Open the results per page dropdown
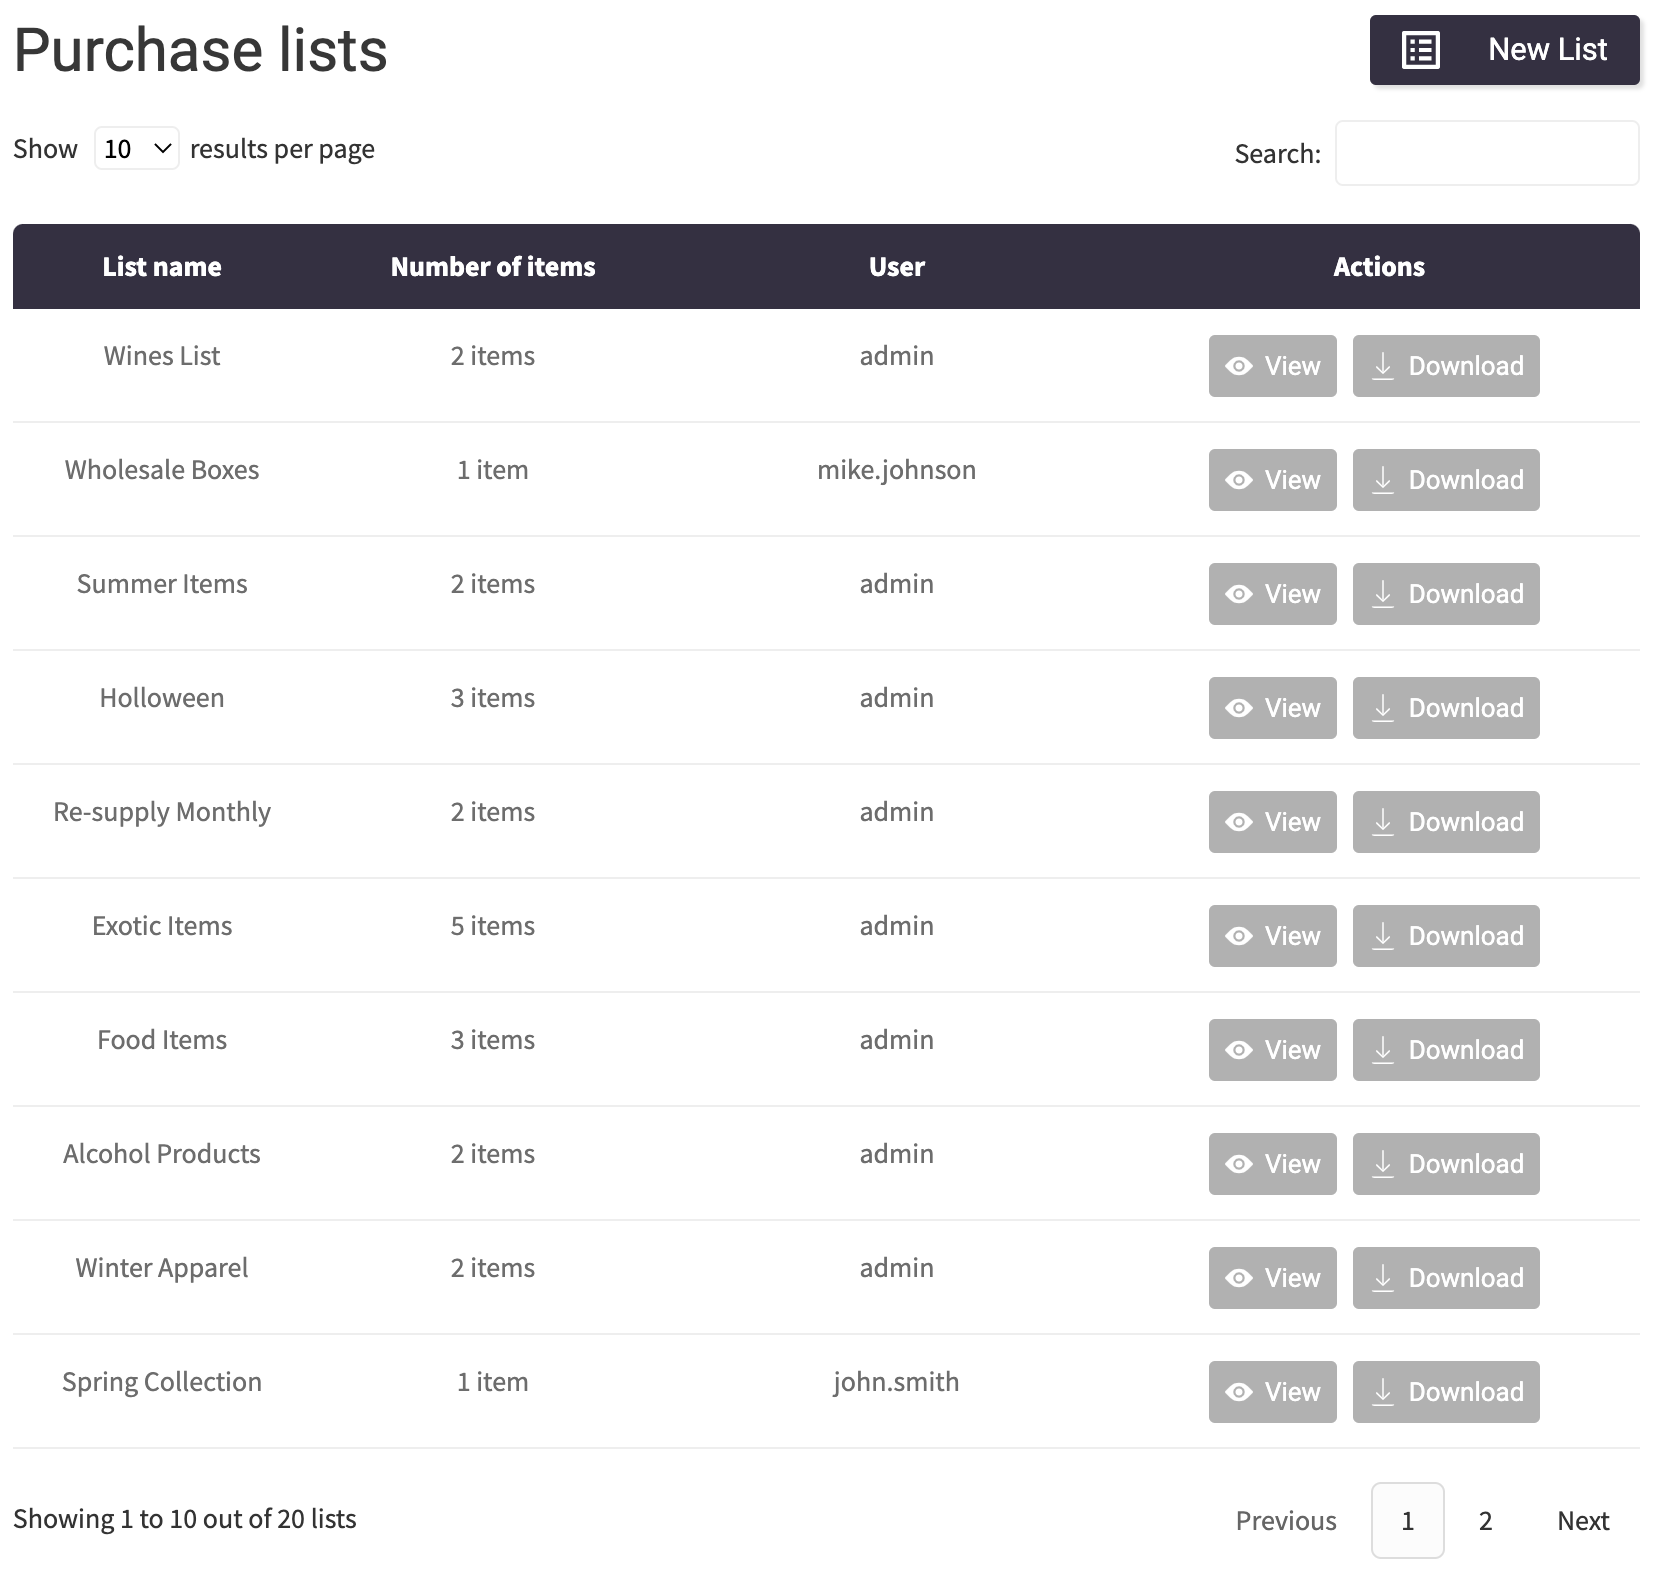Screen dimensions: 1656x1578 [x=136, y=148]
